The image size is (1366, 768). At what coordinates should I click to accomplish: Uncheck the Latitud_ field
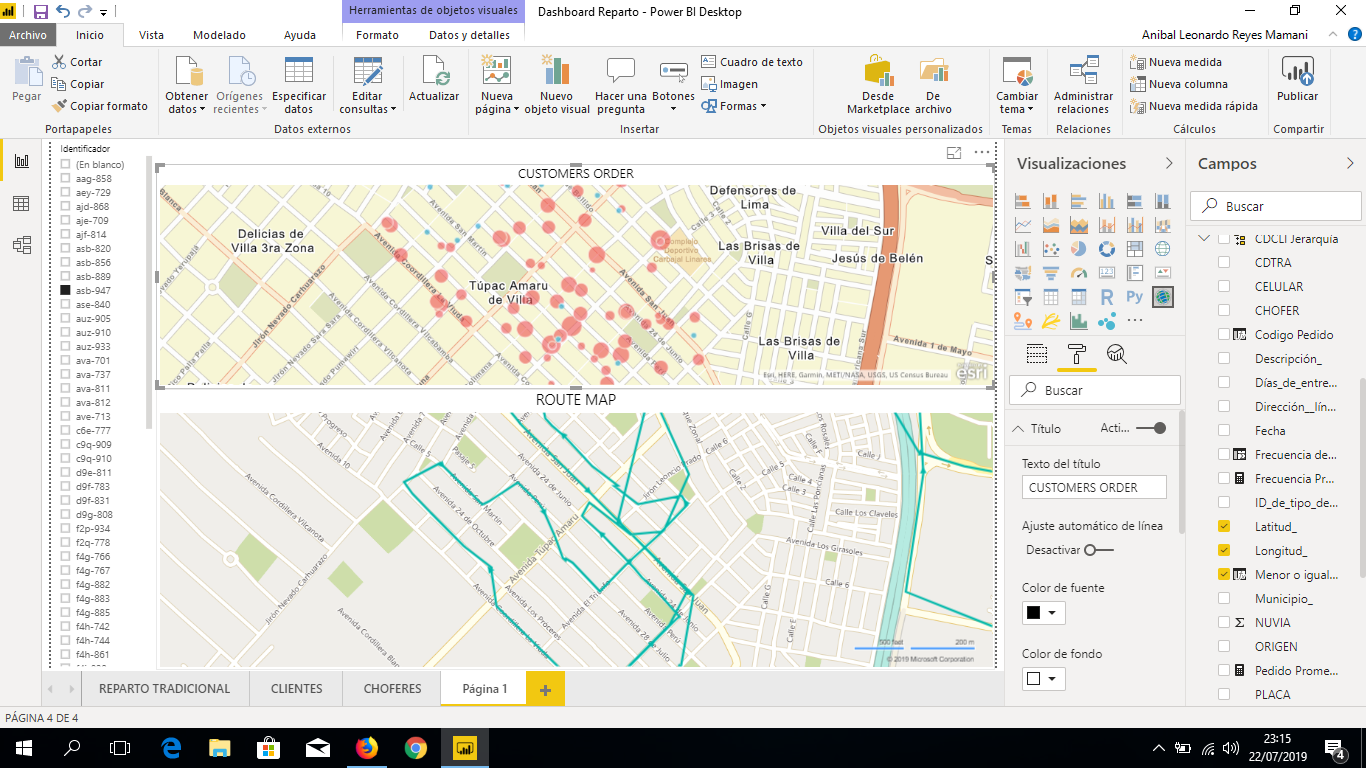1224,526
